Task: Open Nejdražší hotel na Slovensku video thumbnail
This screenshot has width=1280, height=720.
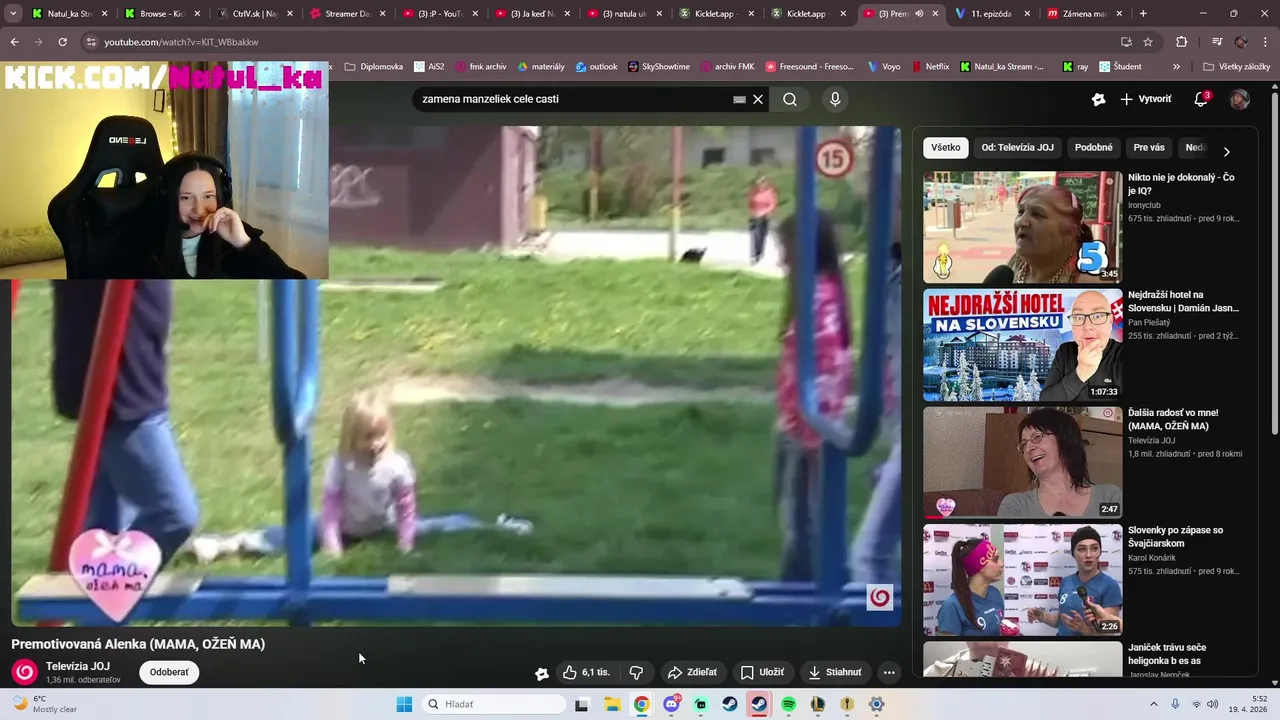Action: [1022, 345]
